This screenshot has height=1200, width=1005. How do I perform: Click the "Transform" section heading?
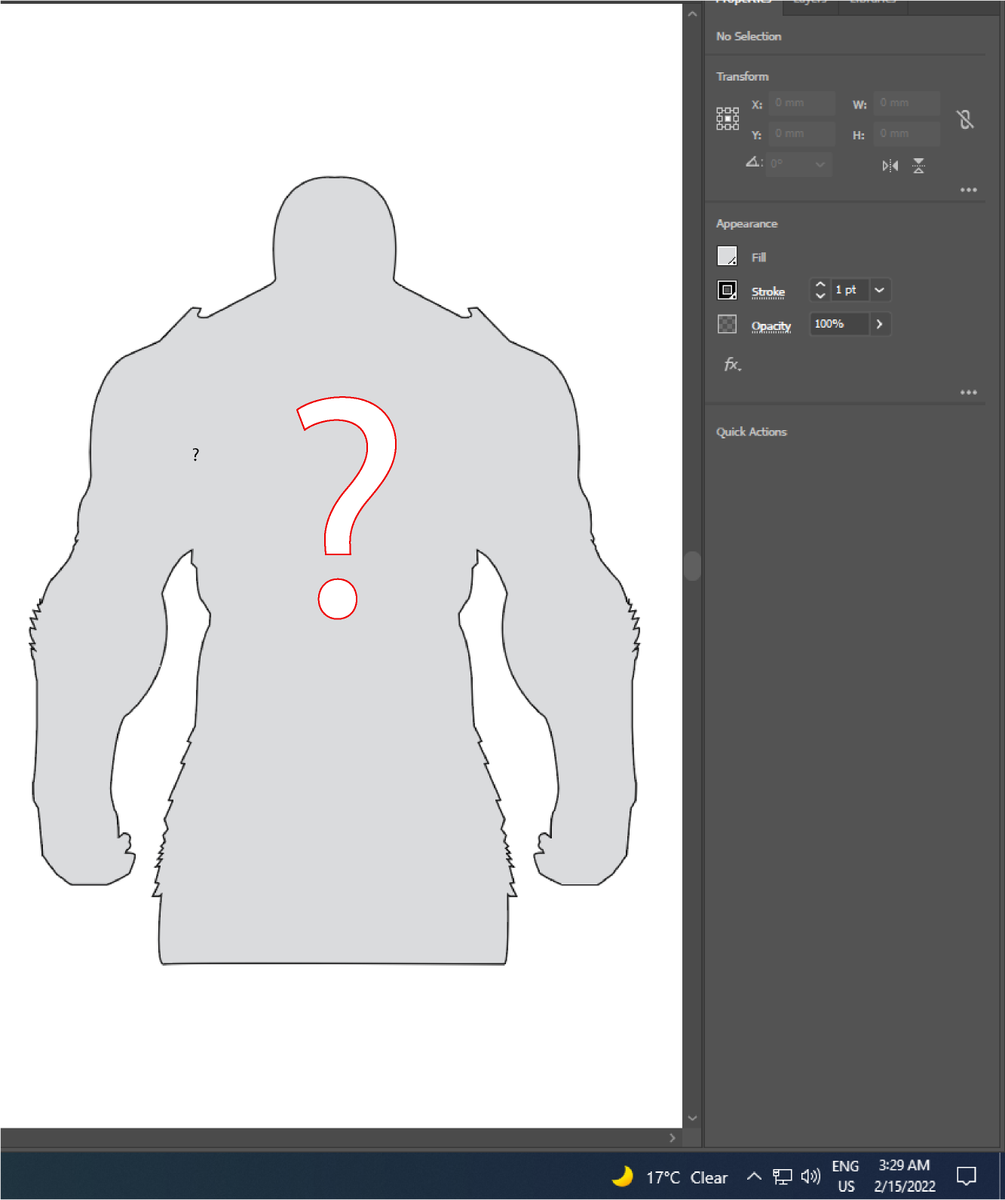742,77
